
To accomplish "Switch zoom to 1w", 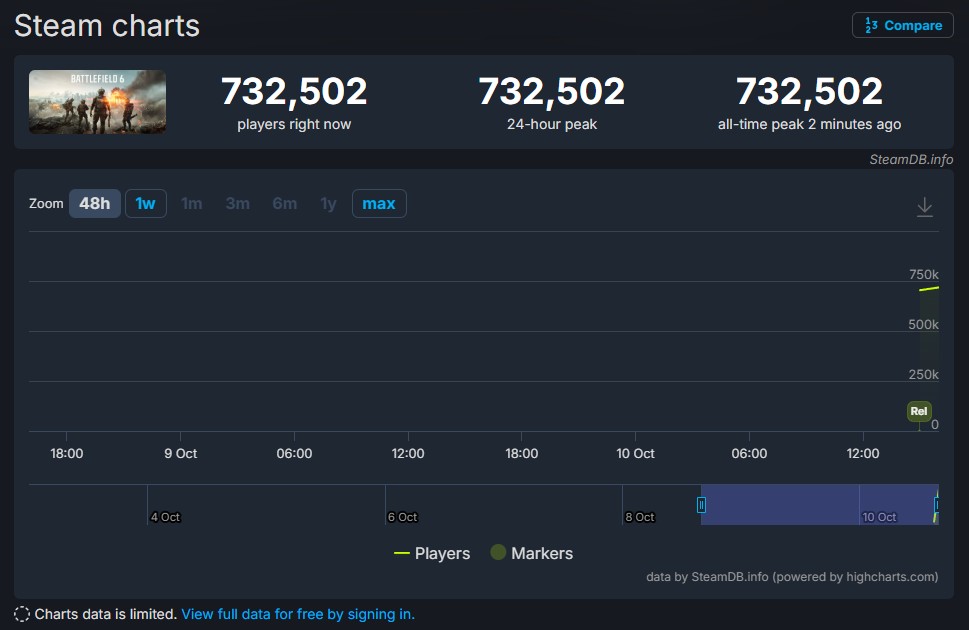I will coord(146,204).
